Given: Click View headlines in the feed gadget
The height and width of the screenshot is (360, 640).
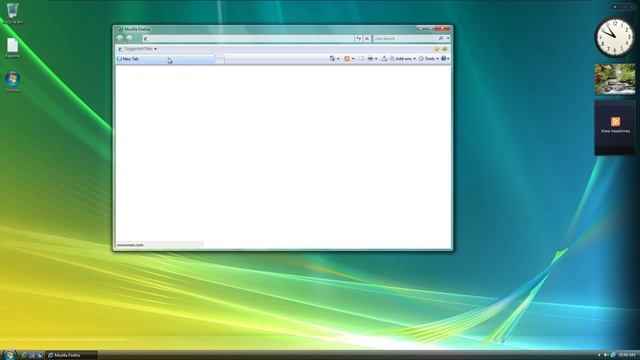Looking at the screenshot, I should [615, 131].
